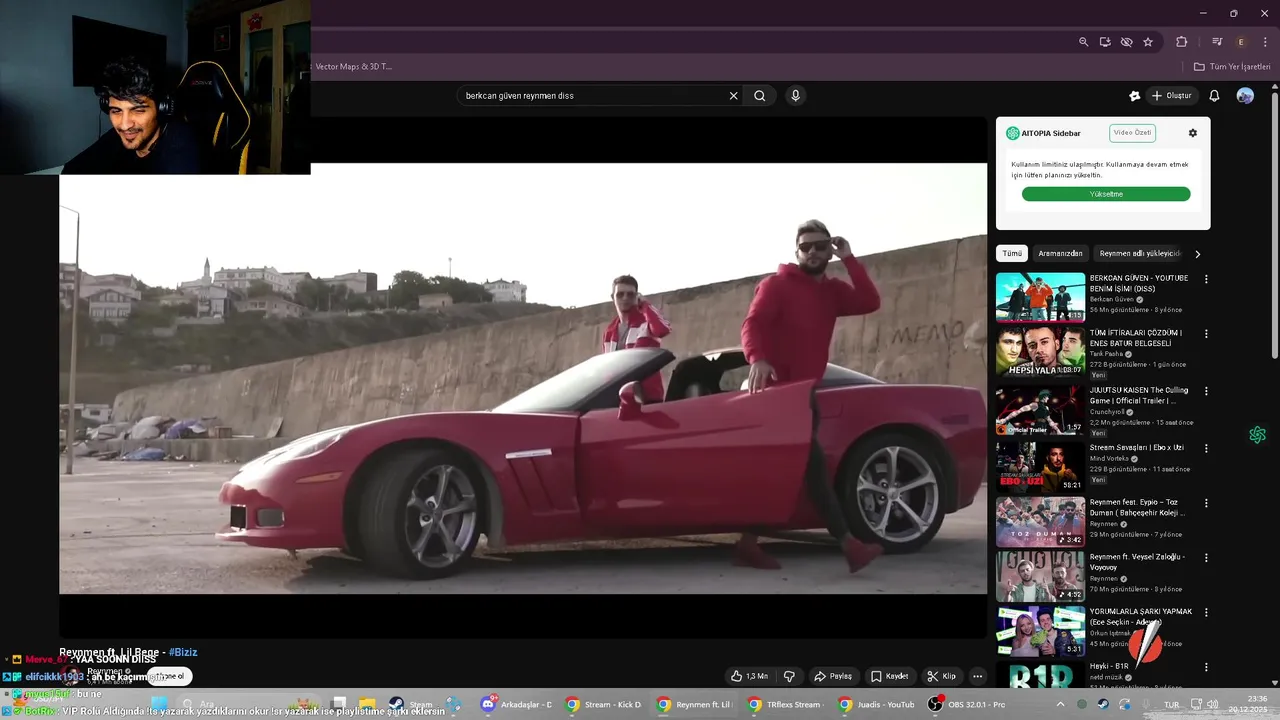1280x720 pixels.
Task: Switch to TRflexs Stream taskbar window
Action: pyautogui.click(x=785, y=704)
